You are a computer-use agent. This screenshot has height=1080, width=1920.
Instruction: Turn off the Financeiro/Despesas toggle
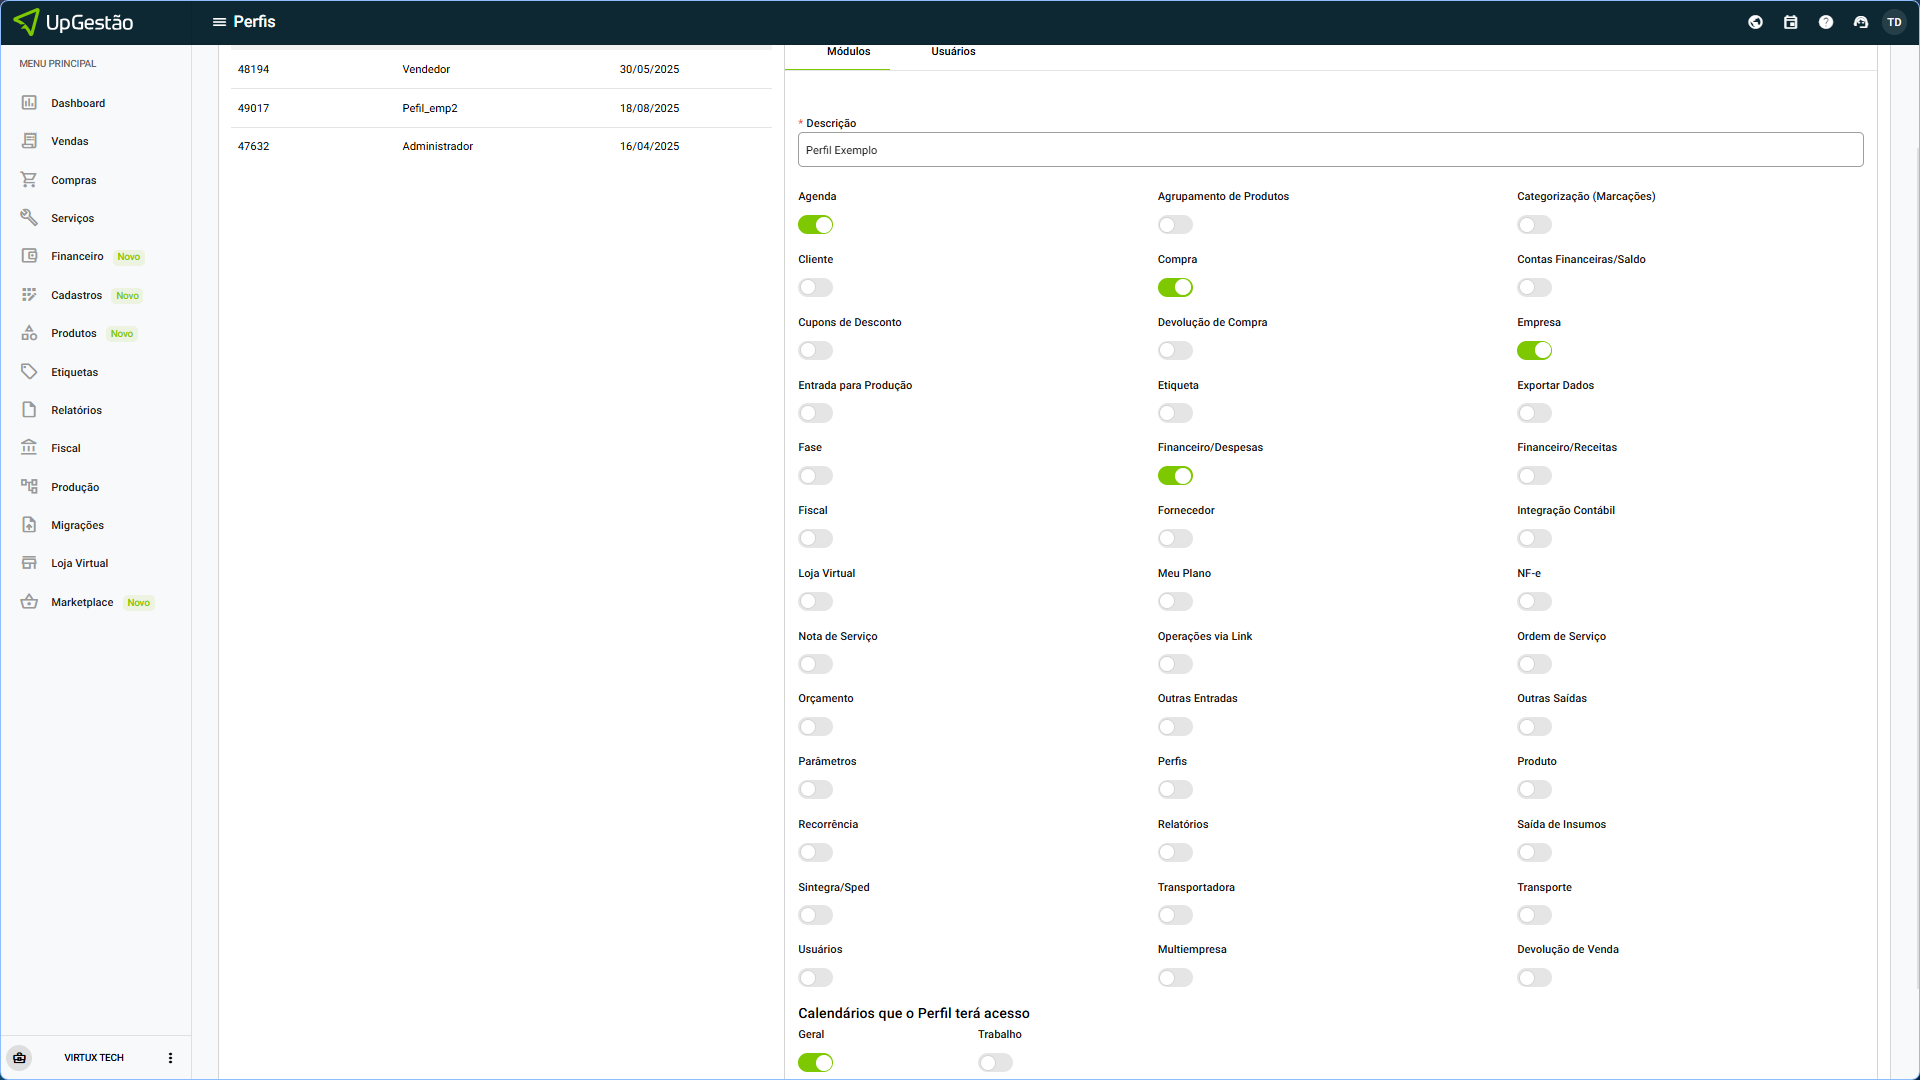1175,476
